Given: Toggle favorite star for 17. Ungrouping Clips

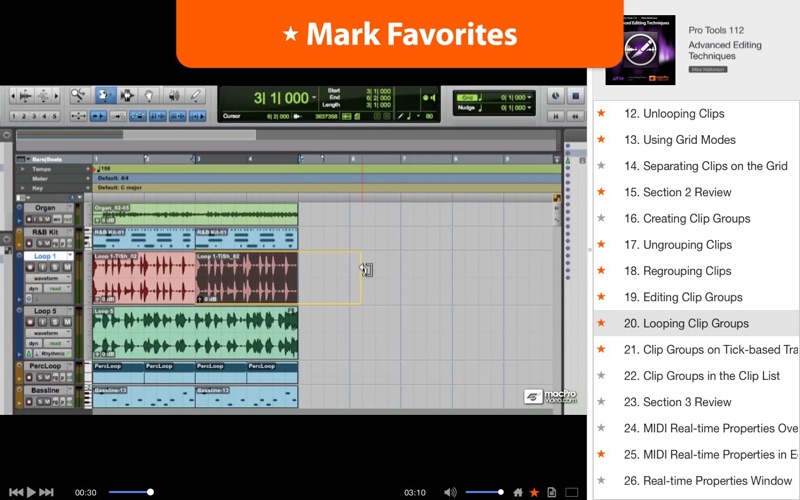Looking at the screenshot, I should click(602, 244).
